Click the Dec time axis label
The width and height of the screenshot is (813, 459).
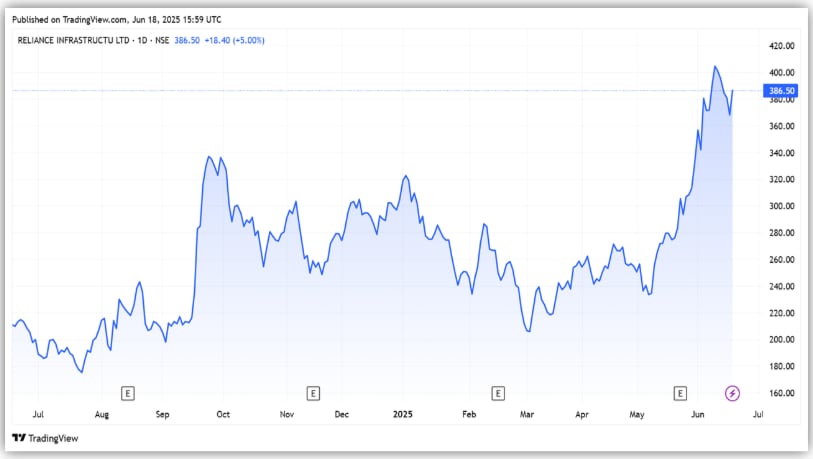(x=342, y=414)
